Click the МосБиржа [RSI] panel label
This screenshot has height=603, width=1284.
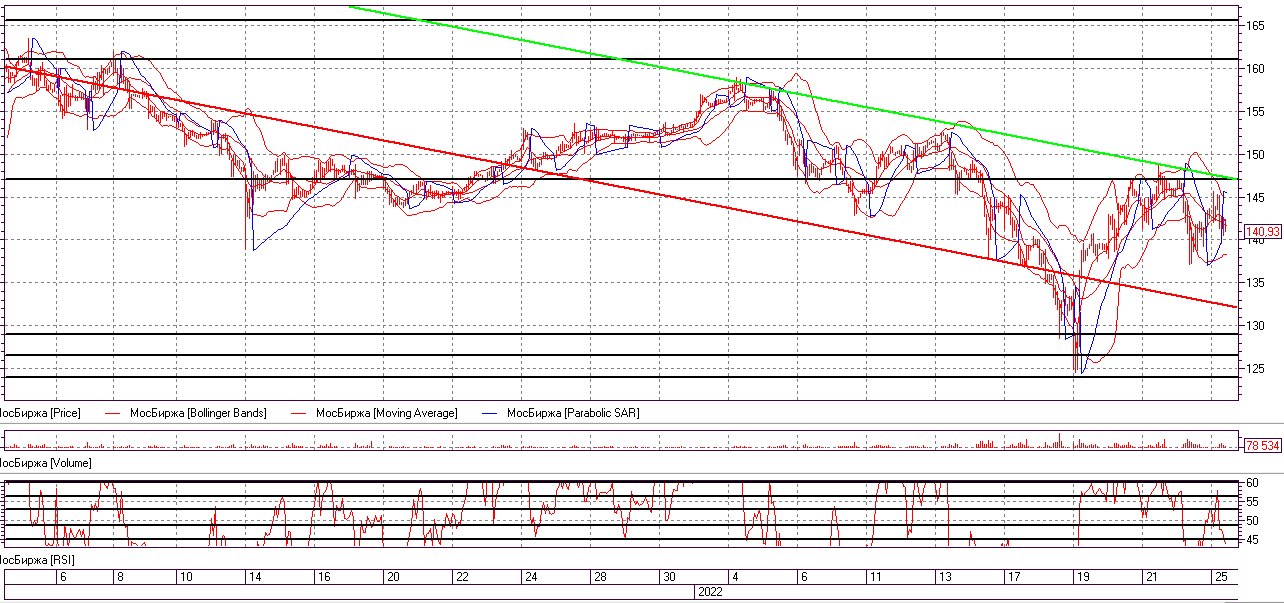pos(37,560)
